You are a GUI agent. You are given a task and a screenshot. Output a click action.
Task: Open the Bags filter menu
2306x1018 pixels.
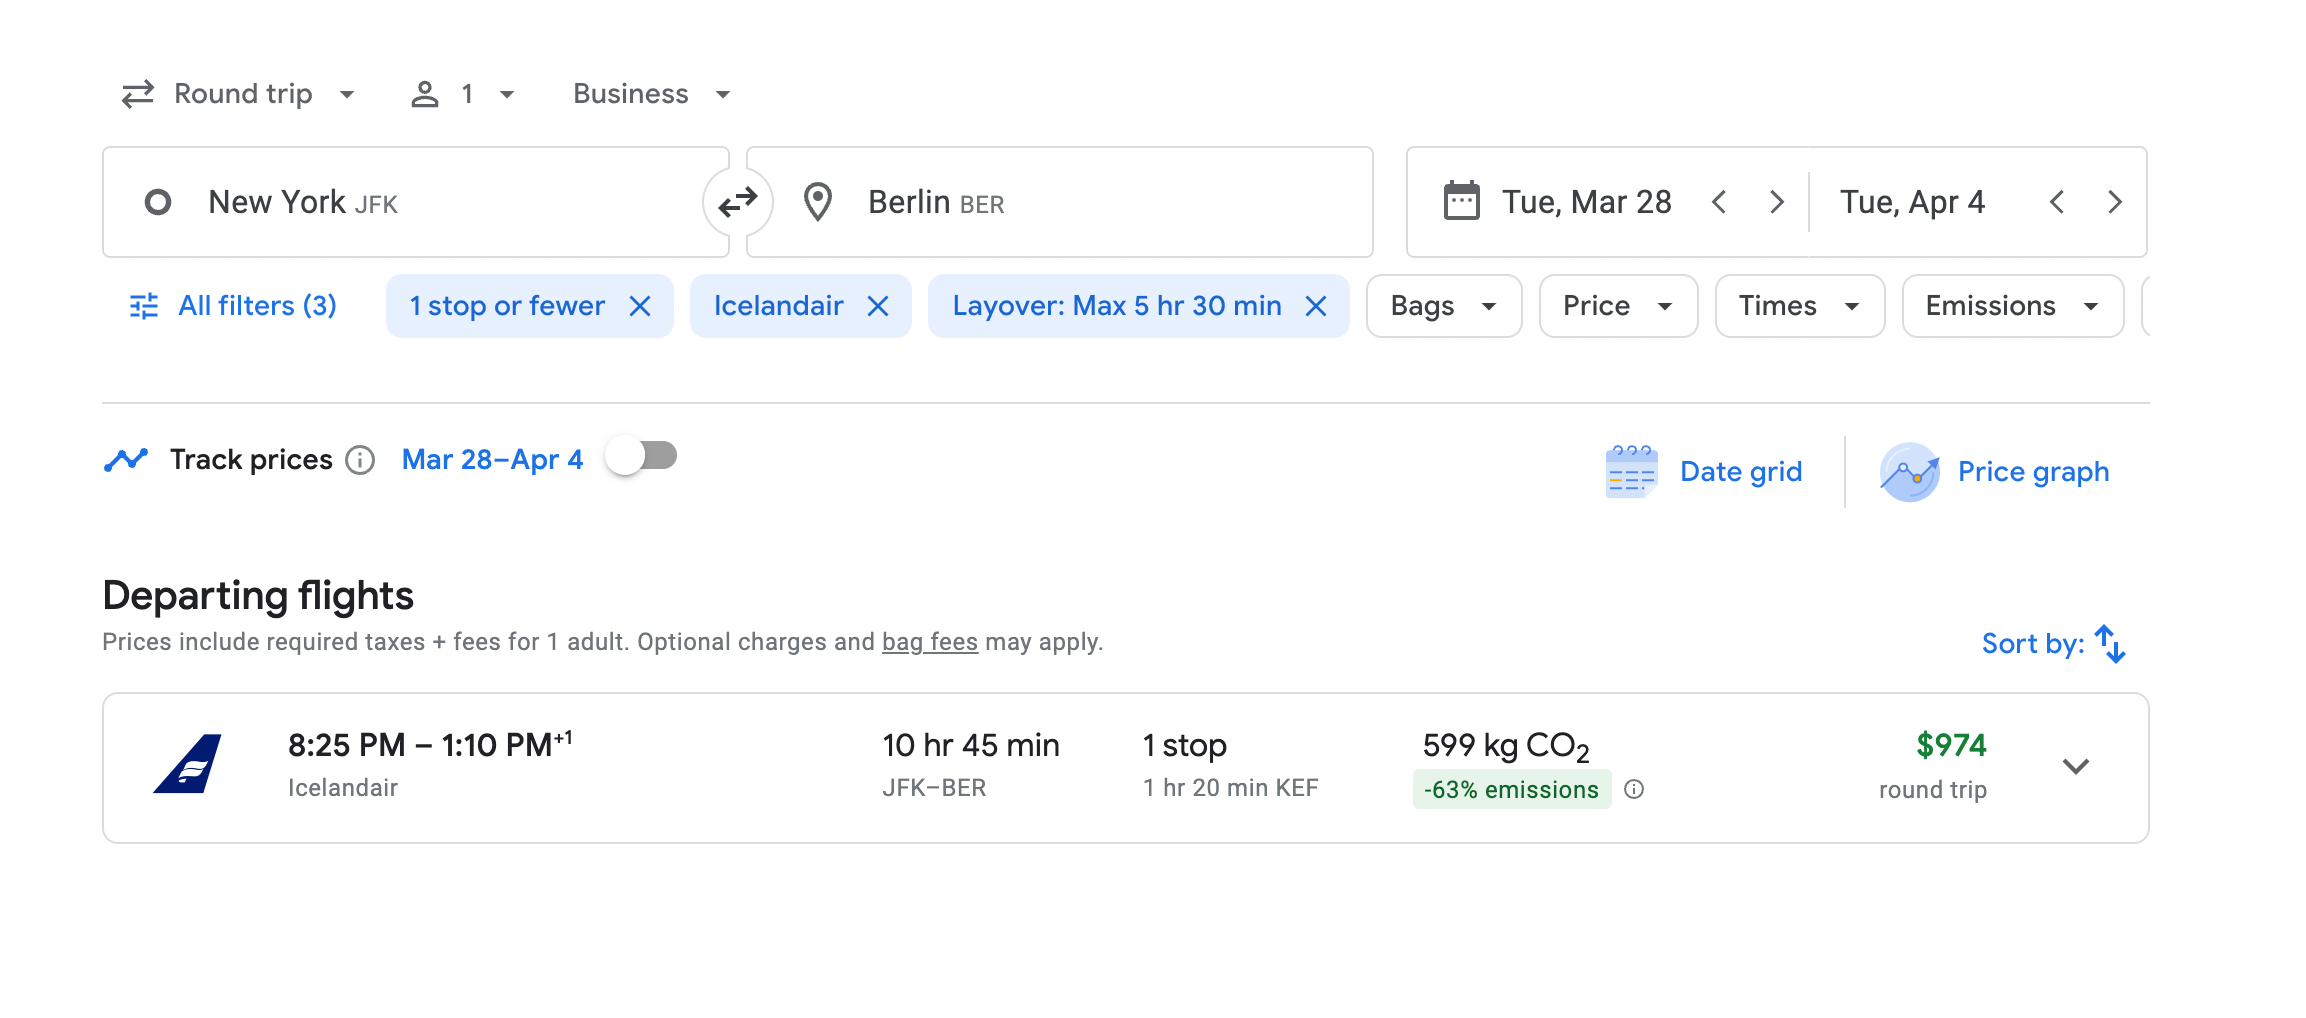point(1443,306)
